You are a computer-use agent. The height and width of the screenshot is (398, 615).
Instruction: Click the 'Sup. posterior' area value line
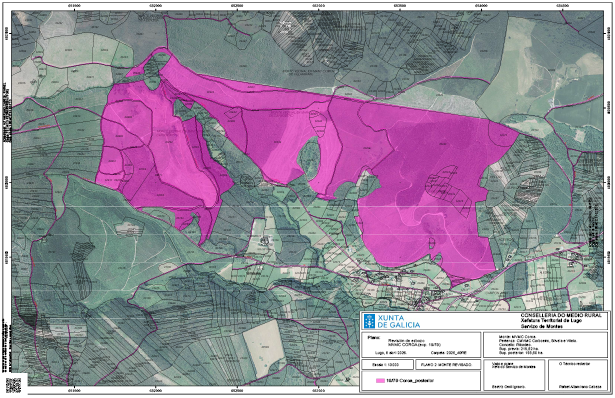coord(521,353)
